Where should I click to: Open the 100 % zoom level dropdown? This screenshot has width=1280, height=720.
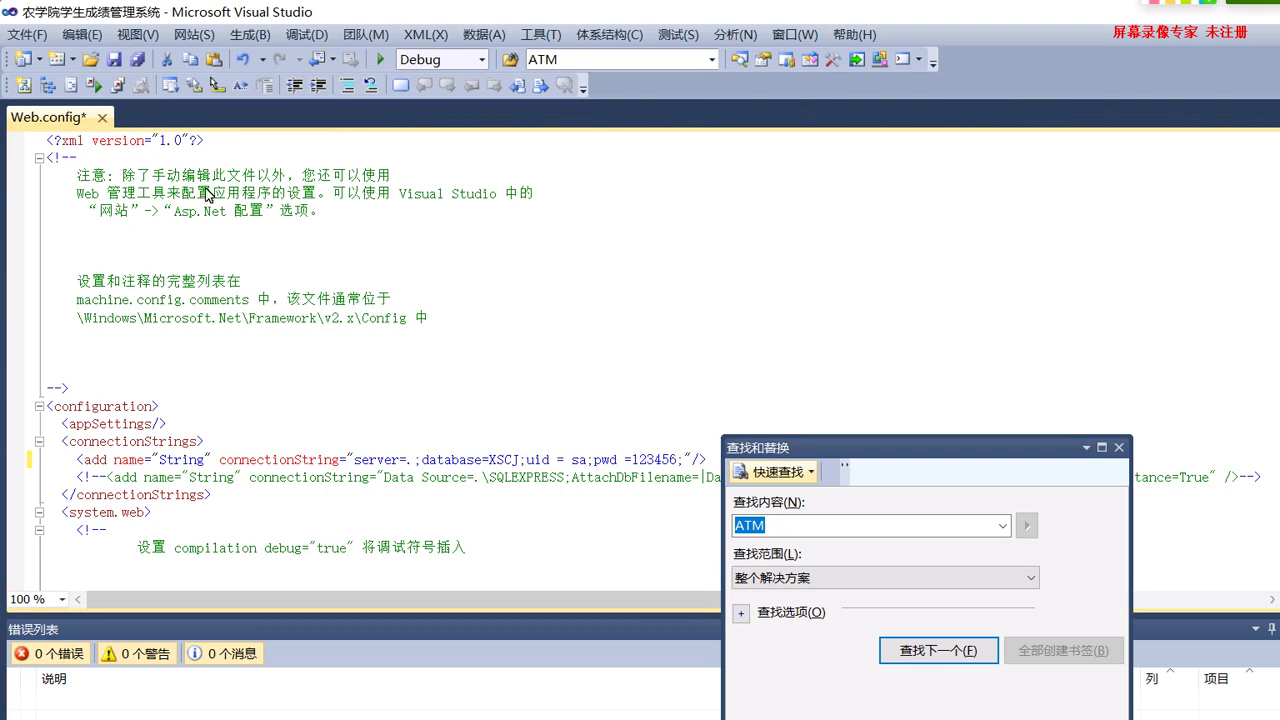pos(62,600)
